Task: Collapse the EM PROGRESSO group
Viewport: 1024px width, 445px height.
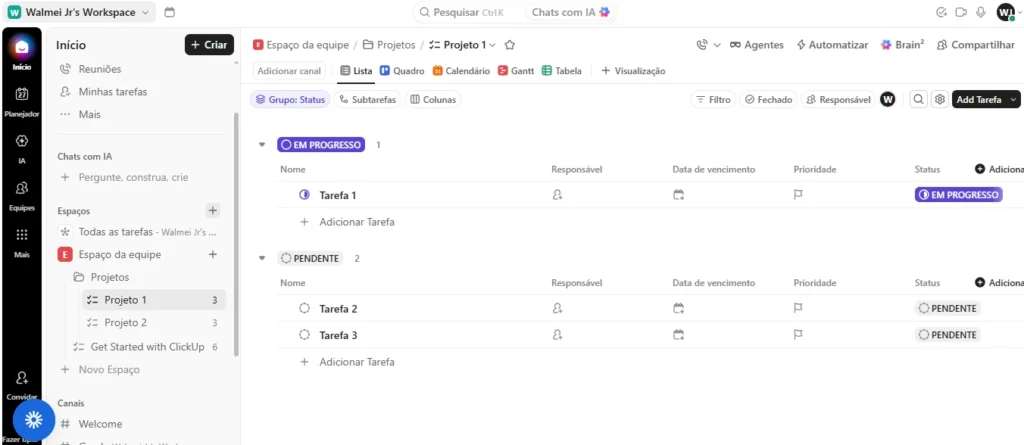Action: pyautogui.click(x=262, y=144)
